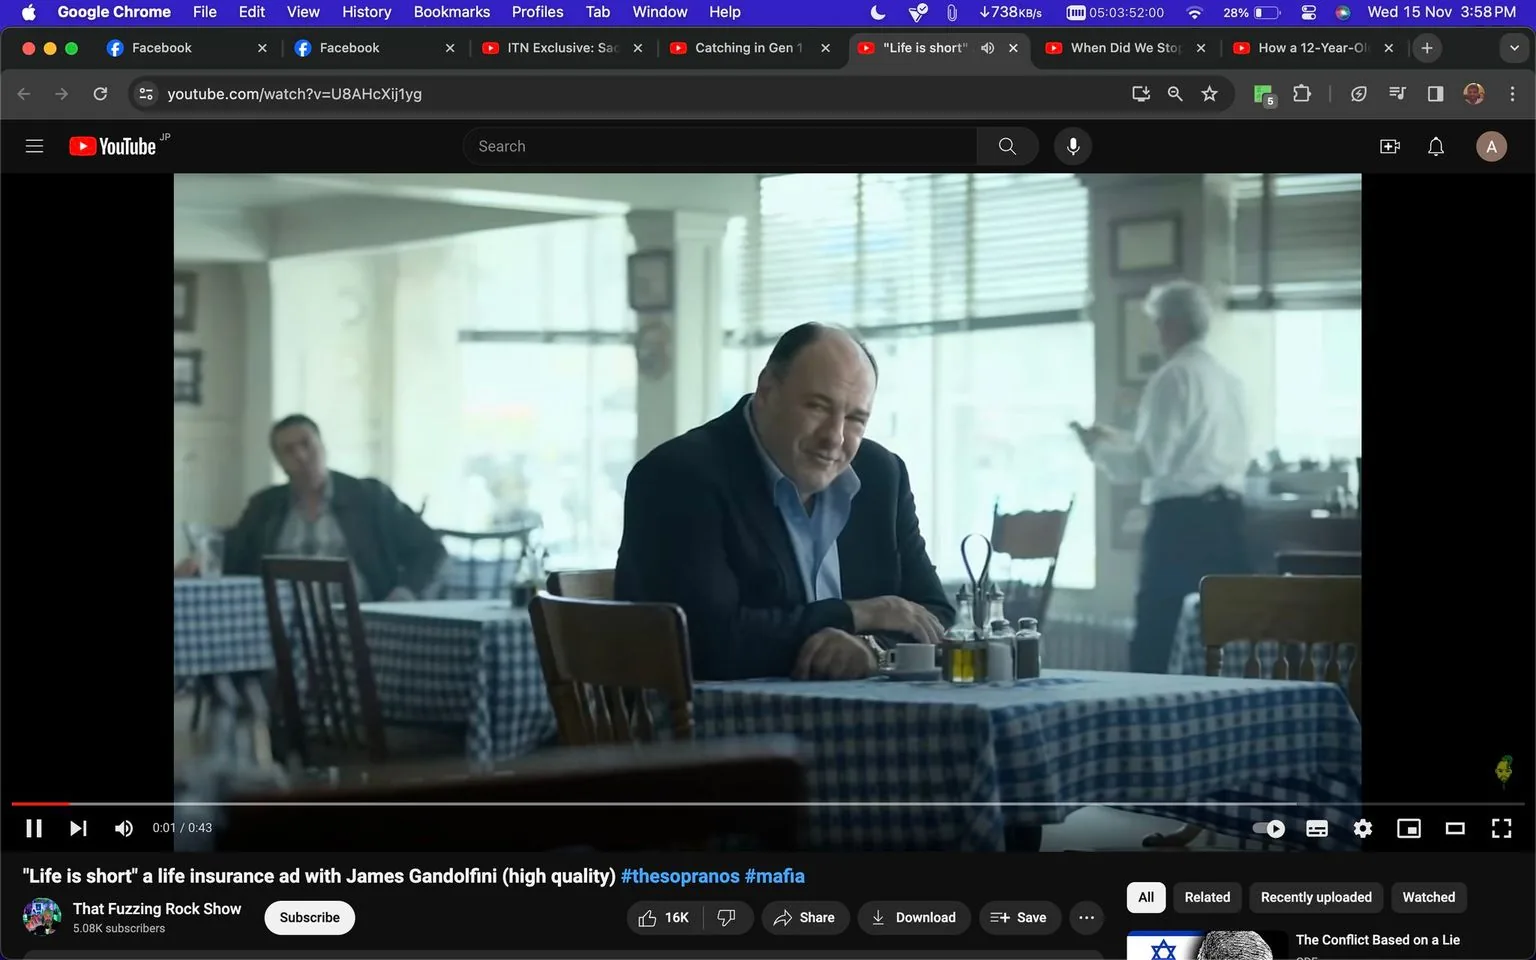The image size is (1536, 960).
Task: Open YouTube notifications bell
Action: pos(1435,145)
